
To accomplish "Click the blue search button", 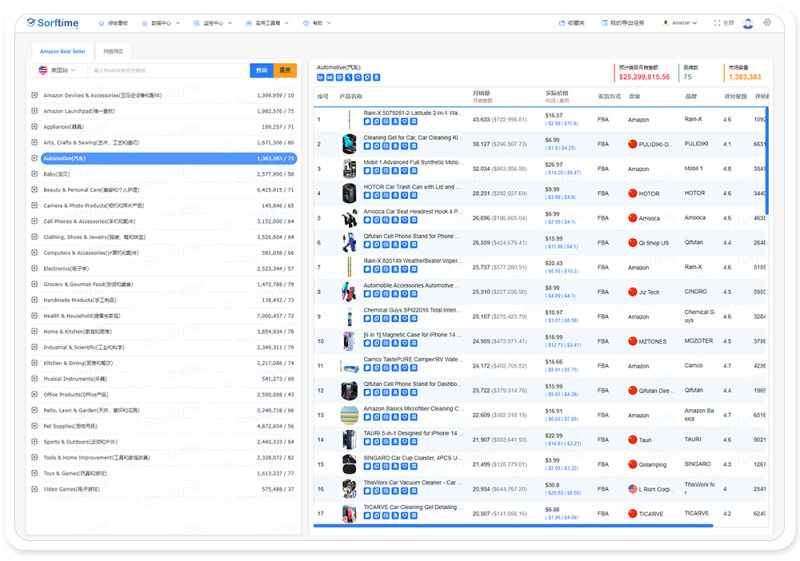I will [x=262, y=71].
